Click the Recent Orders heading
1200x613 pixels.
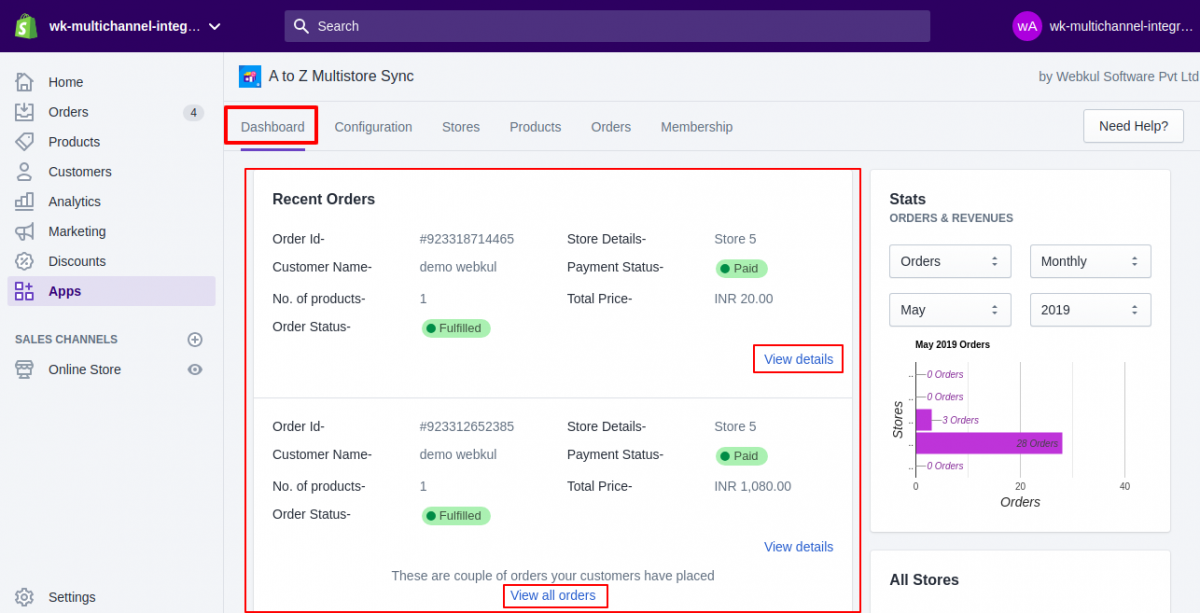tap(324, 199)
